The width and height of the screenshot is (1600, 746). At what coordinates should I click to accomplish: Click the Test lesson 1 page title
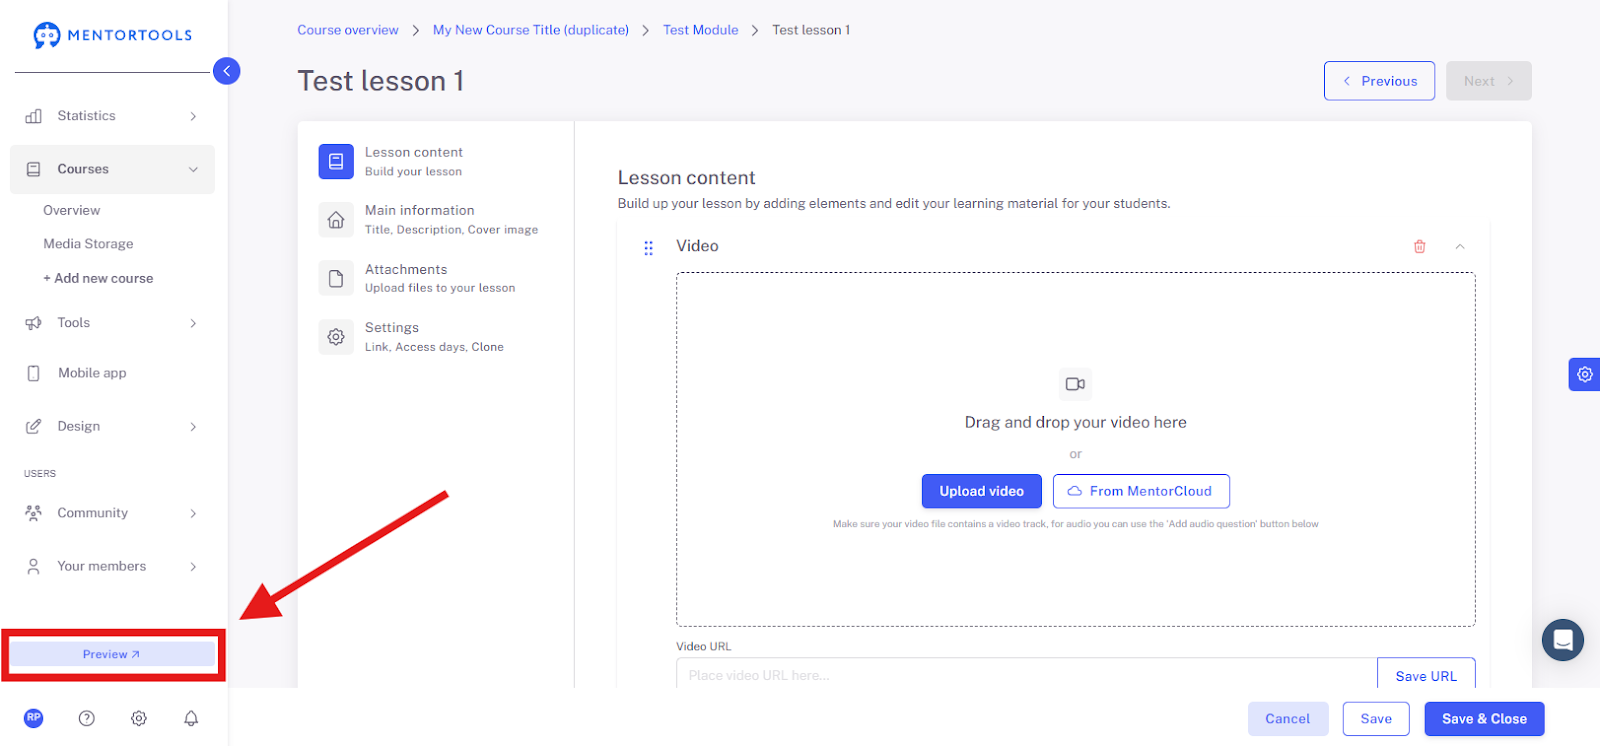[x=381, y=81]
